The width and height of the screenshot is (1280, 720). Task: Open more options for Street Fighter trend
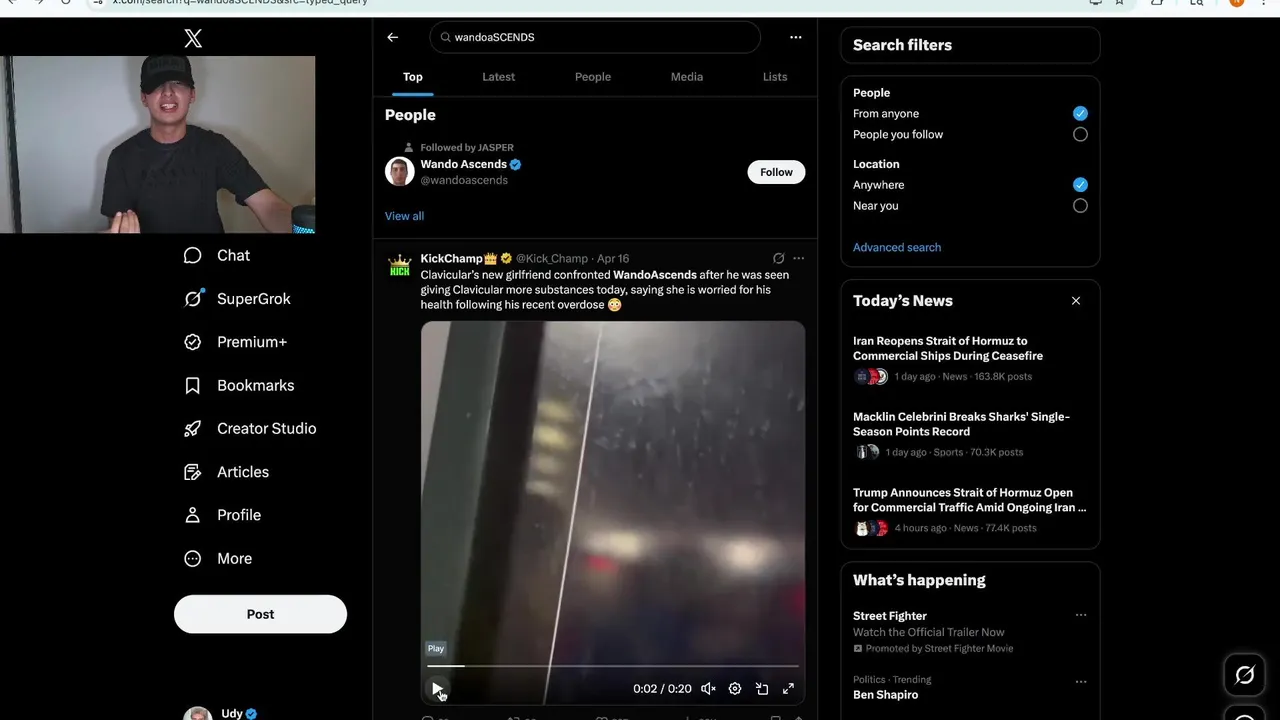tap(1081, 616)
